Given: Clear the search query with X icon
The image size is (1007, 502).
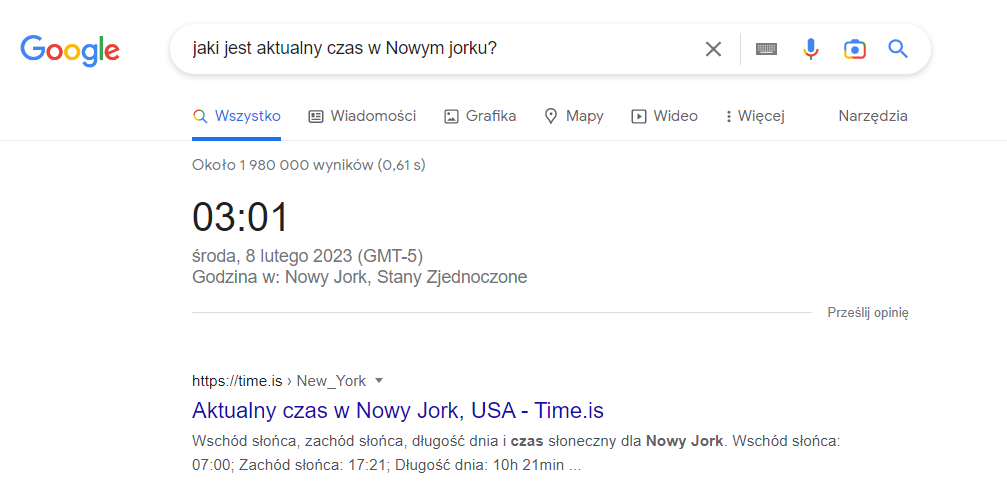Looking at the screenshot, I should click(x=713, y=49).
